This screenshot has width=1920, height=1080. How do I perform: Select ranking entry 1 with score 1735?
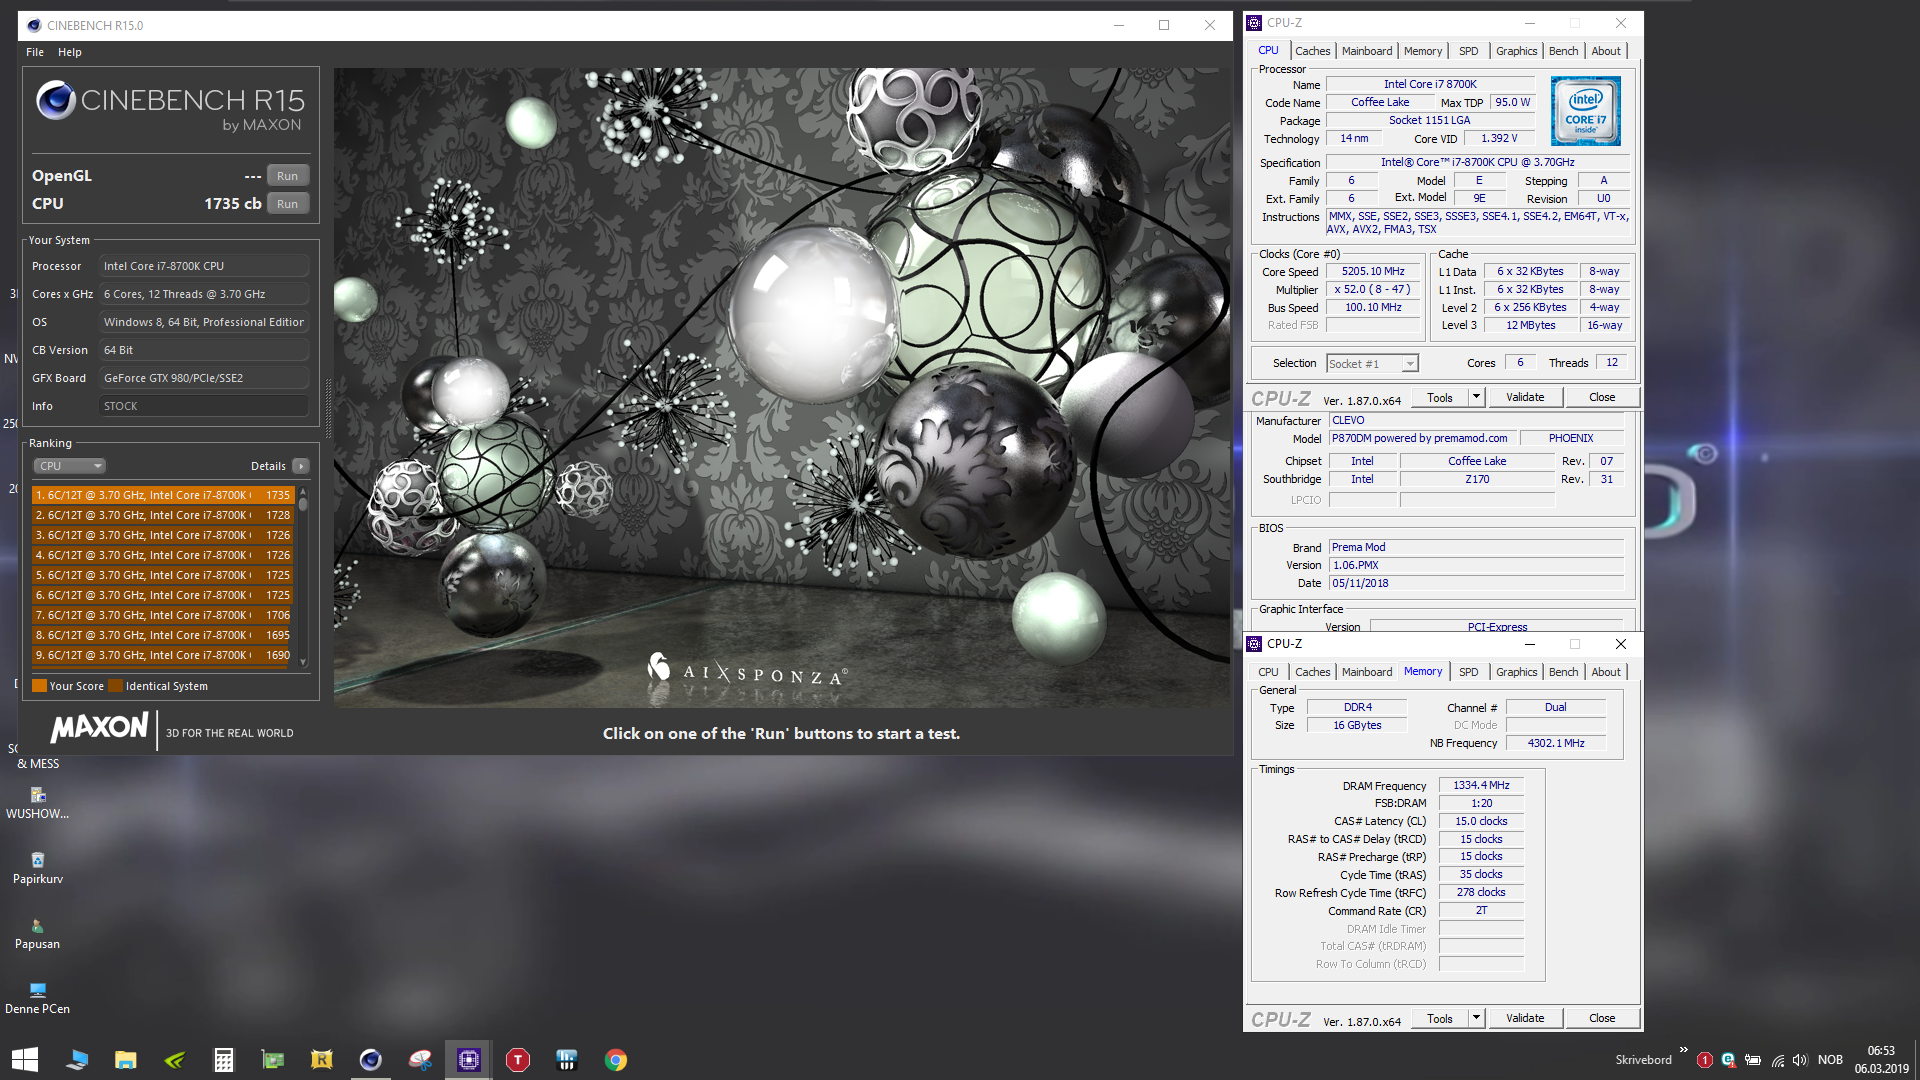click(x=163, y=495)
